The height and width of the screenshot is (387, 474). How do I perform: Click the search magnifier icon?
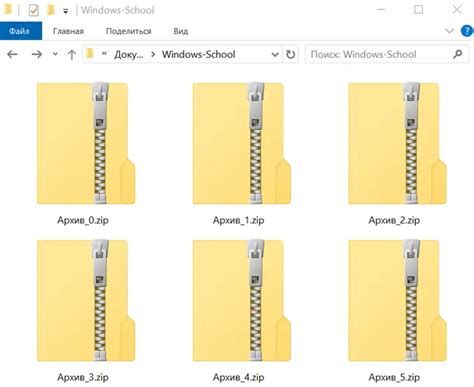point(458,54)
